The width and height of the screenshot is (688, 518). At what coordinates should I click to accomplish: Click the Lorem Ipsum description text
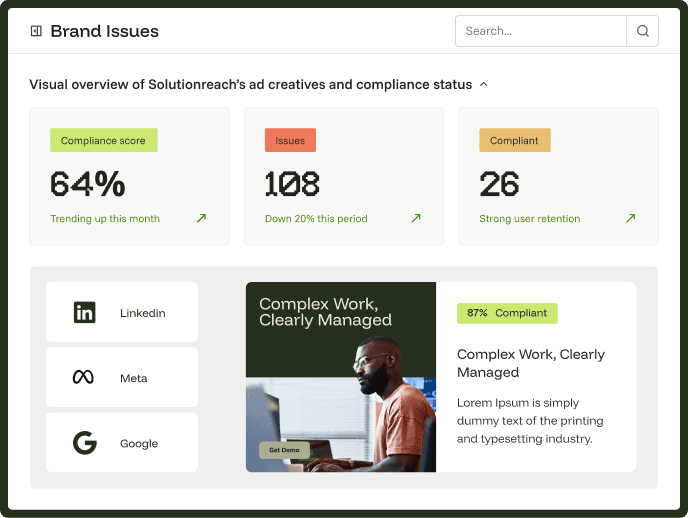point(530,421)
